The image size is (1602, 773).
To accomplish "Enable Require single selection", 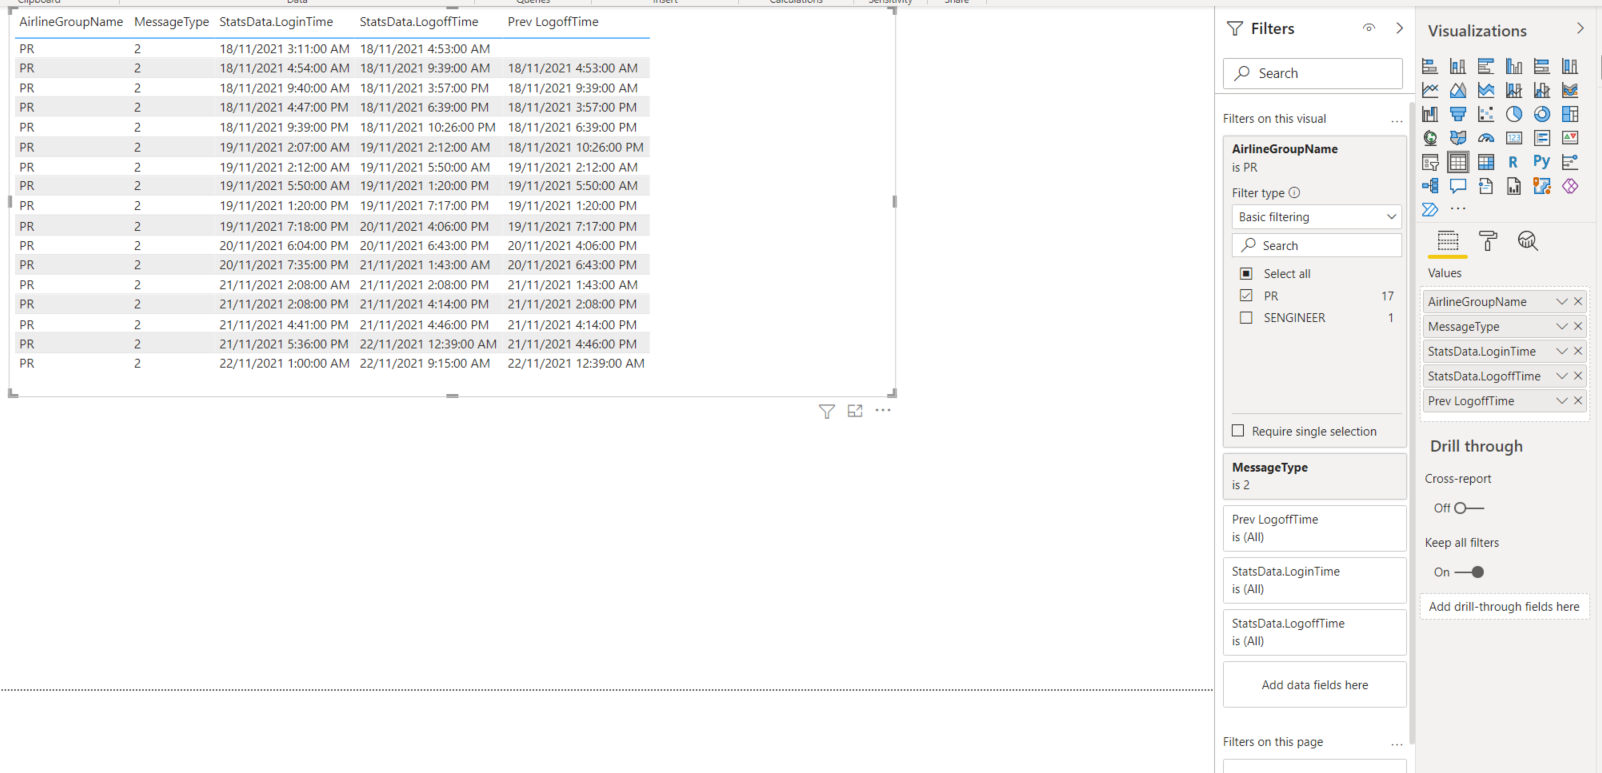I will coord(1238,431).
